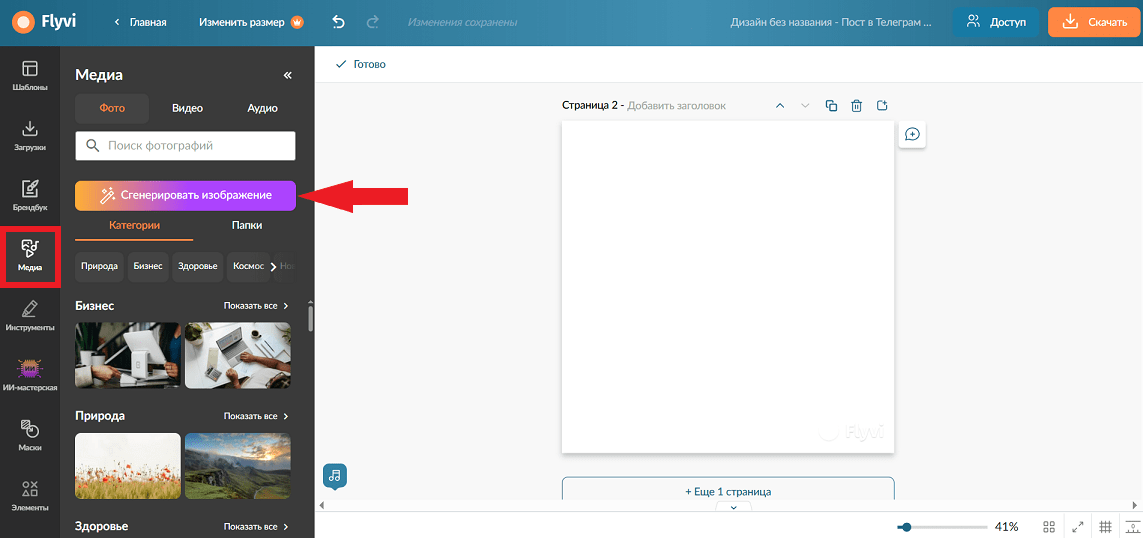Move page up using the up chevron

point(779,106)
